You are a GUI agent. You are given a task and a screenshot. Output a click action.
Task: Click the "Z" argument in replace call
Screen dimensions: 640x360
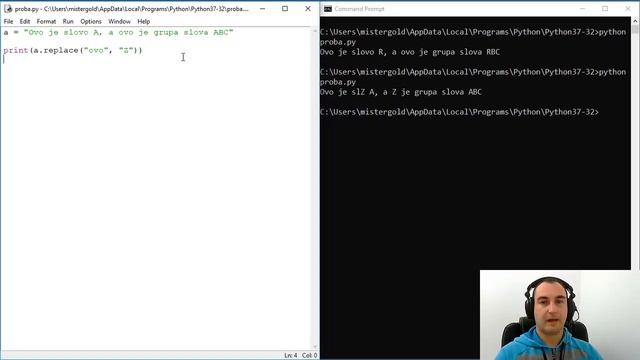pyautogui.click(x=126, y=50)
